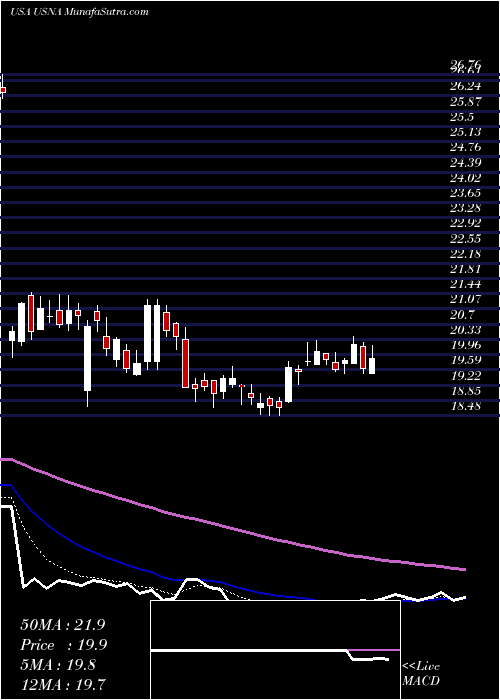The height and width of the screenshot is (700, 500).
Task: Click the 24.02 price axis label
Action: 465,178
